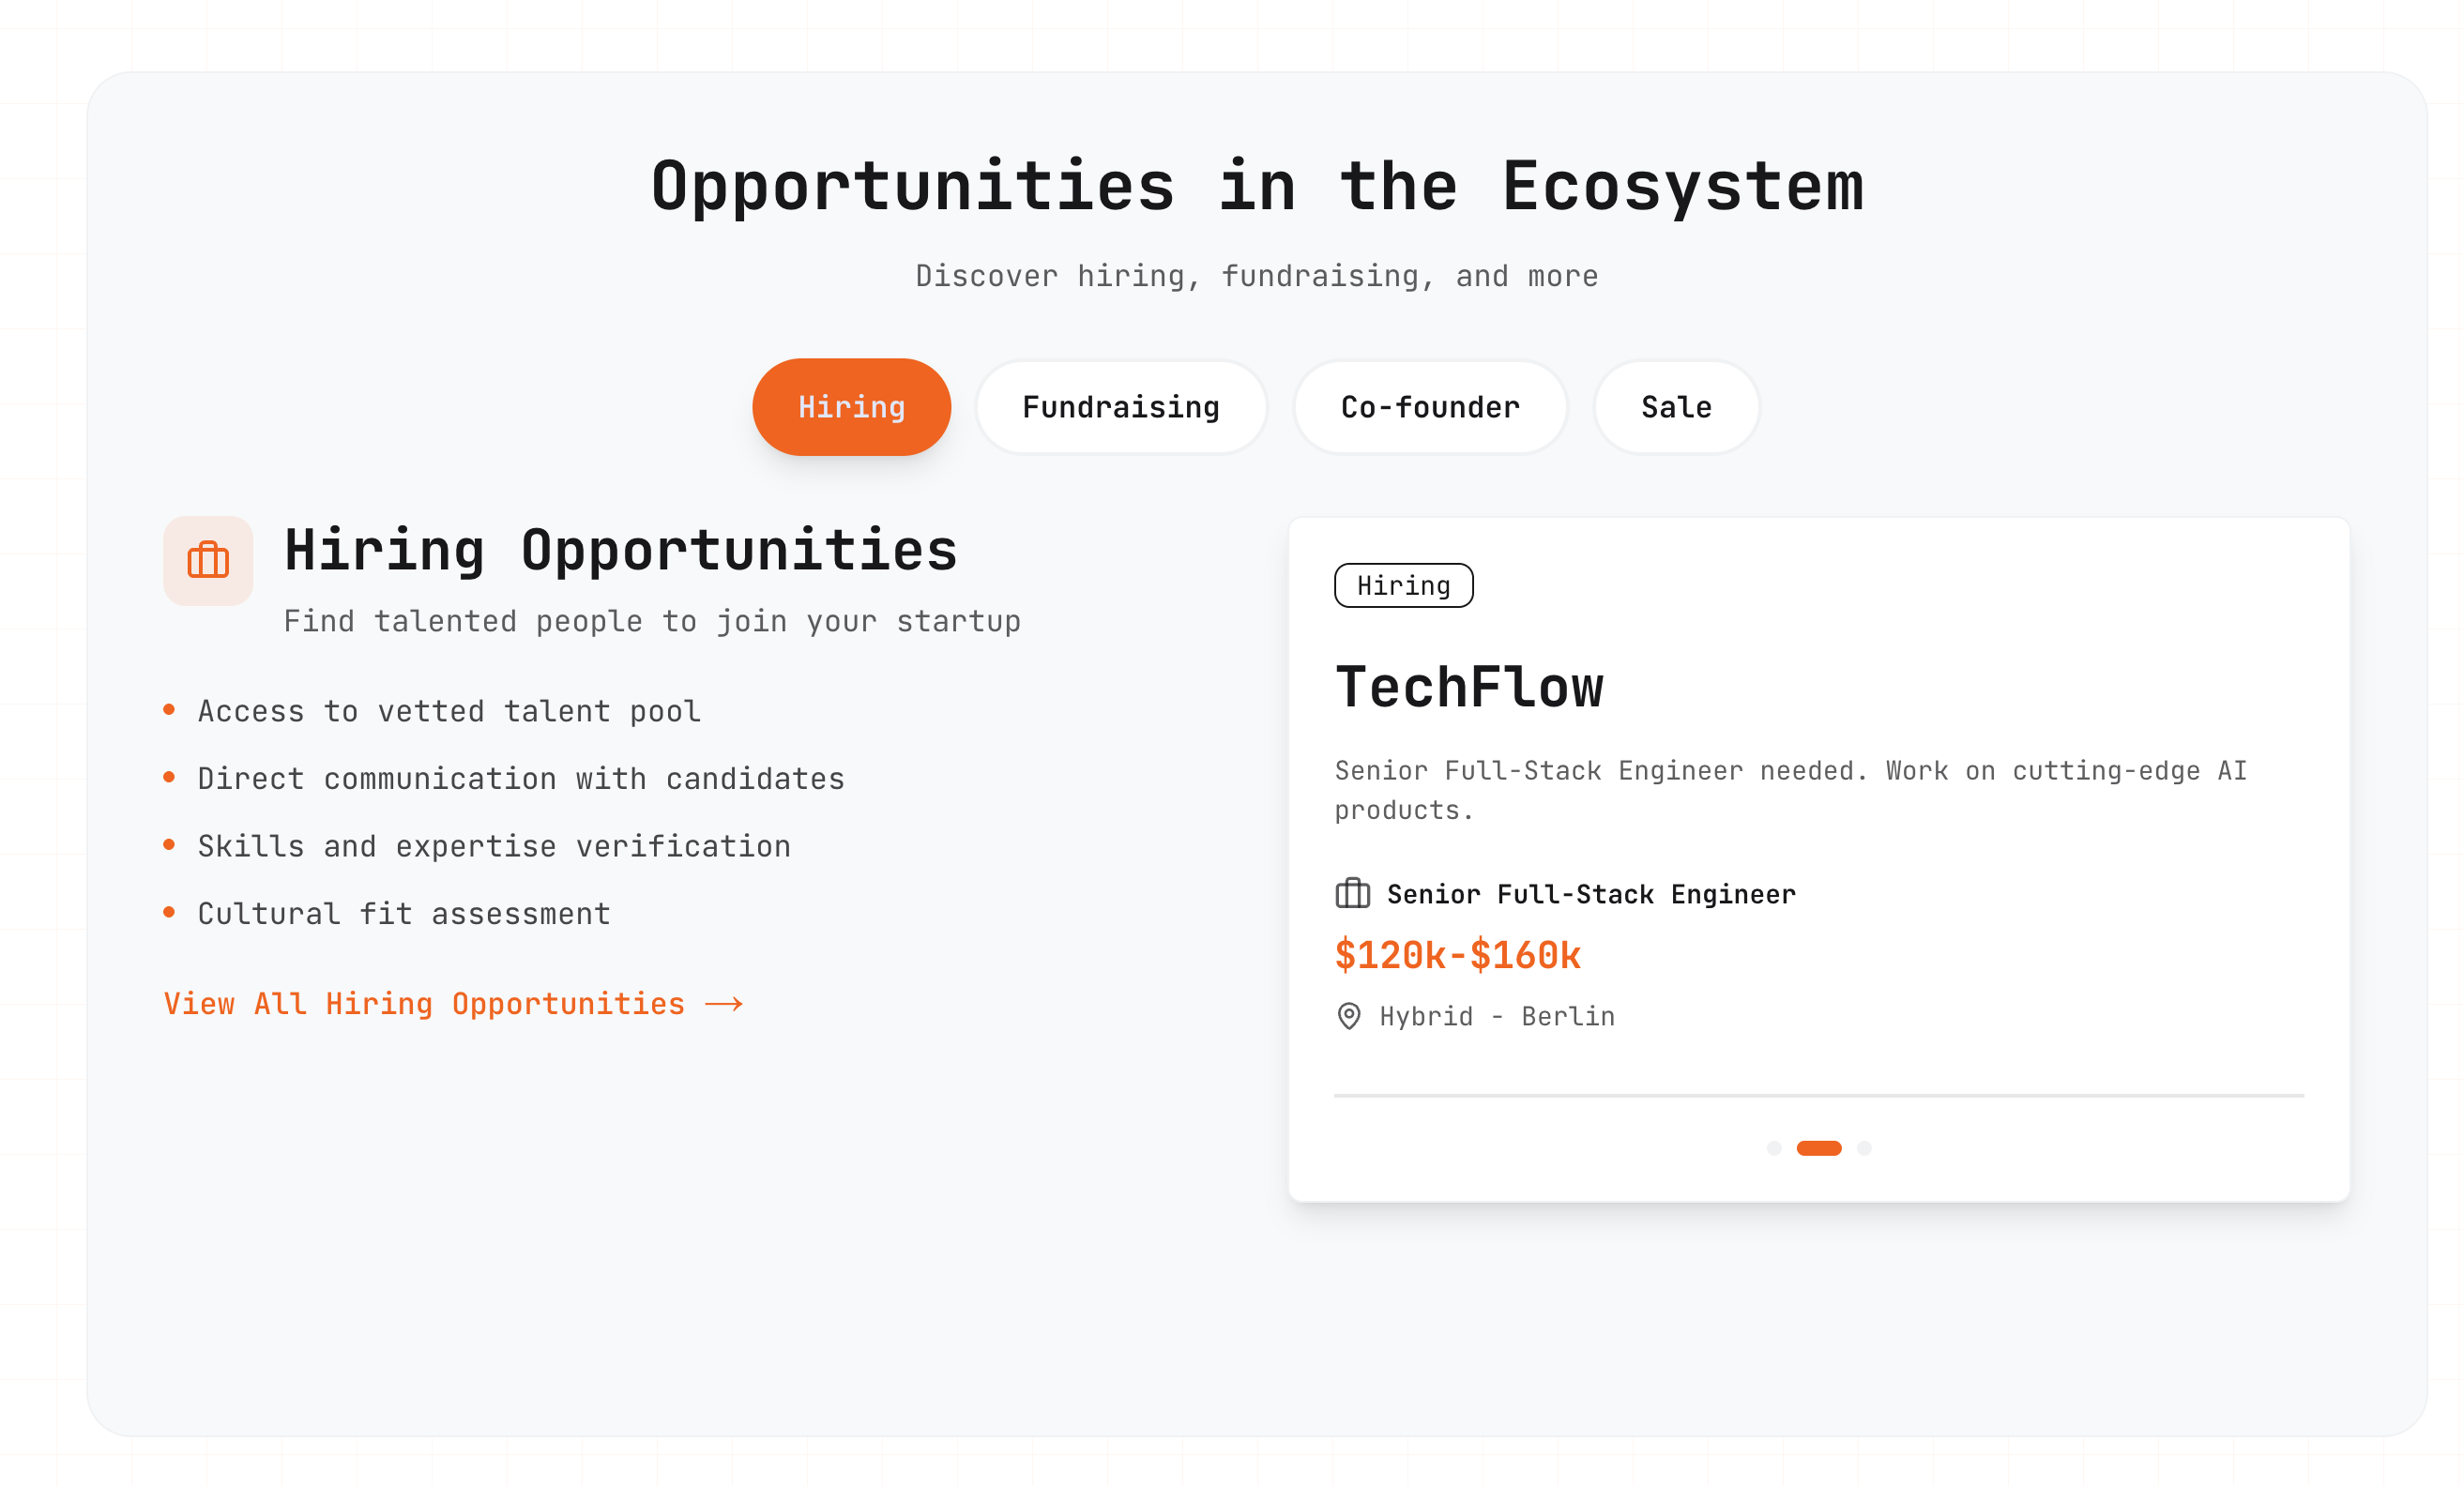Select the Sale category pill
The height and width of the screenshot is (1486, 2464).
[1676, 407]
